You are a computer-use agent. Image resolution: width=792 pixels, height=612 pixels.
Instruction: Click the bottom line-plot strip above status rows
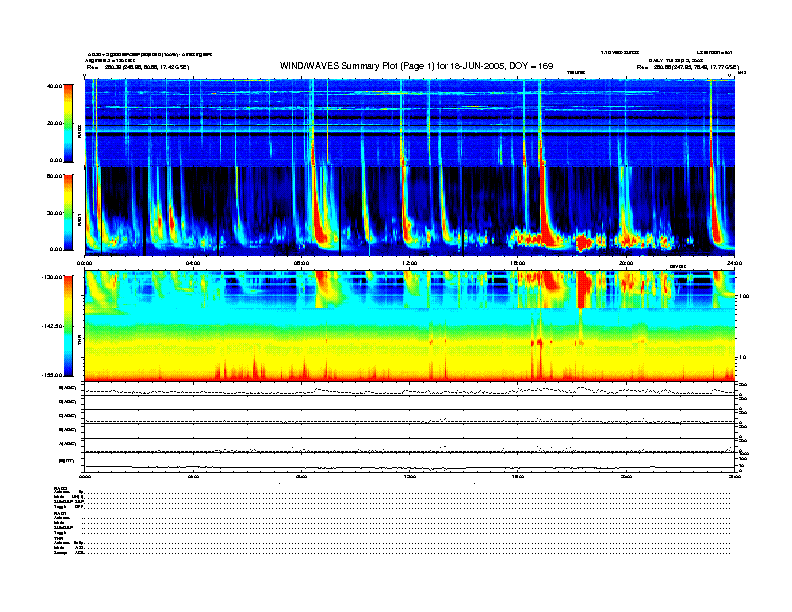coord(410,463)
